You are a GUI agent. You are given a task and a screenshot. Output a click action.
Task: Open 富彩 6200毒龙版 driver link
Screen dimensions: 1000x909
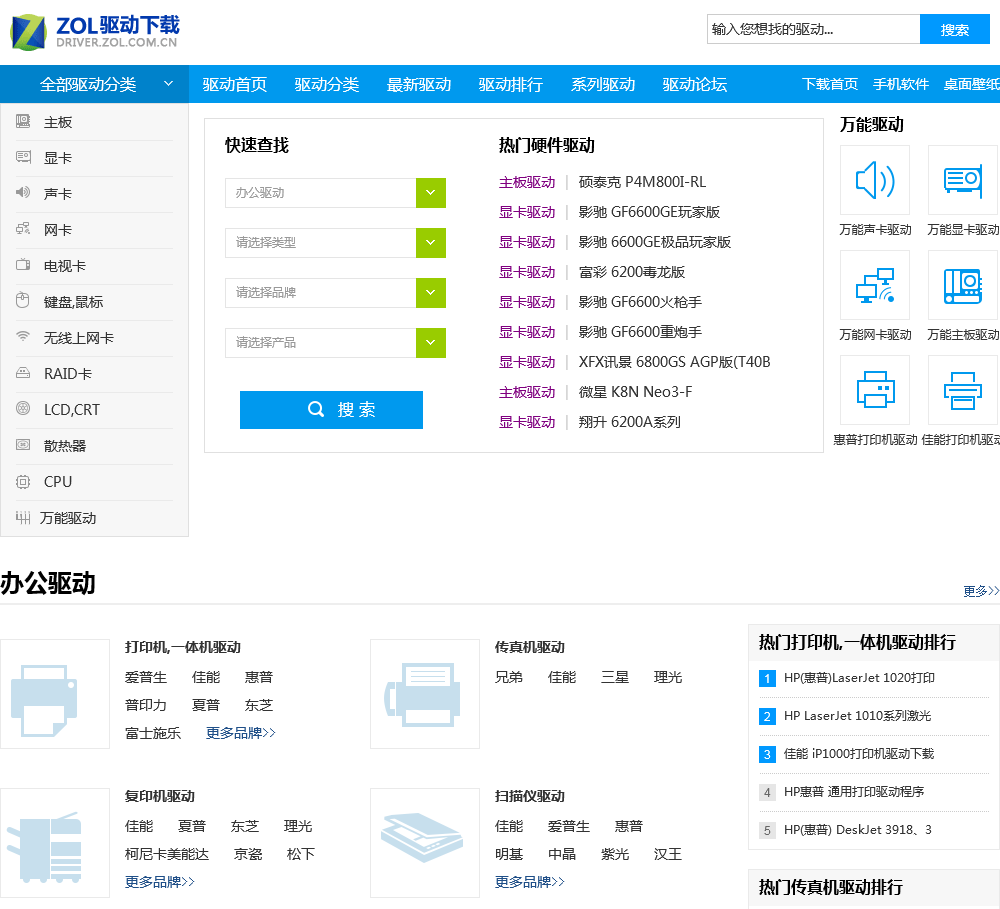click(631, 272)
